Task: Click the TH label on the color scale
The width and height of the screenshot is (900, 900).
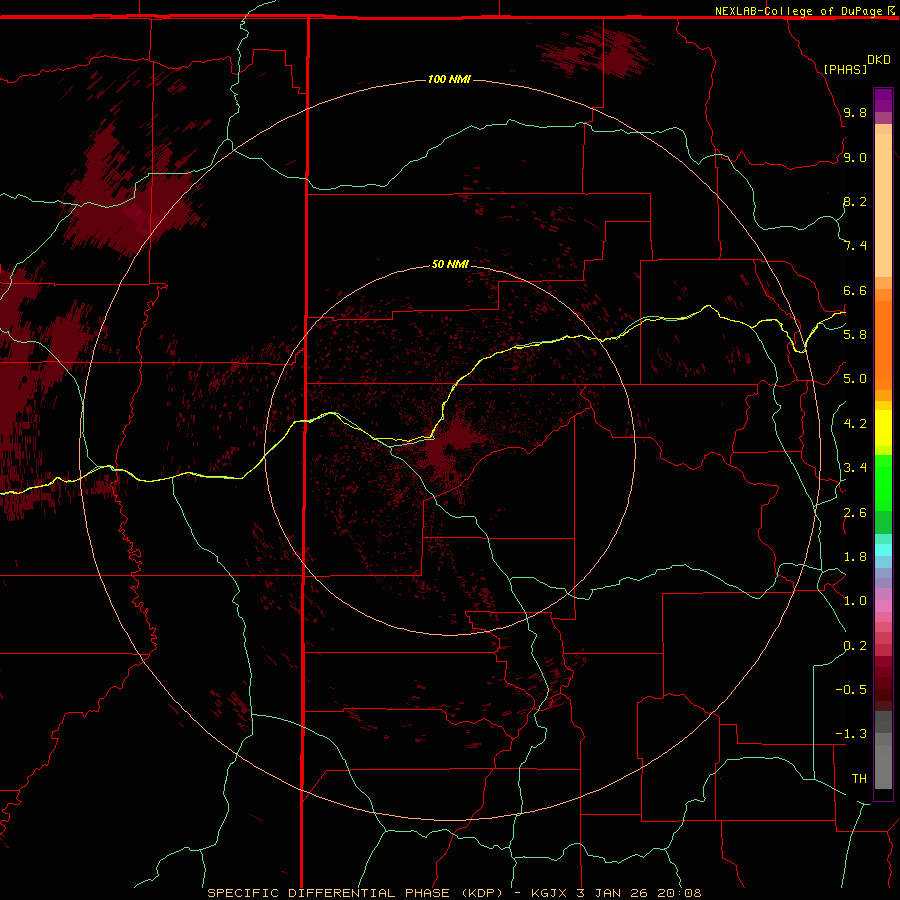Action: pyautogui.click(x=859, y=779)
